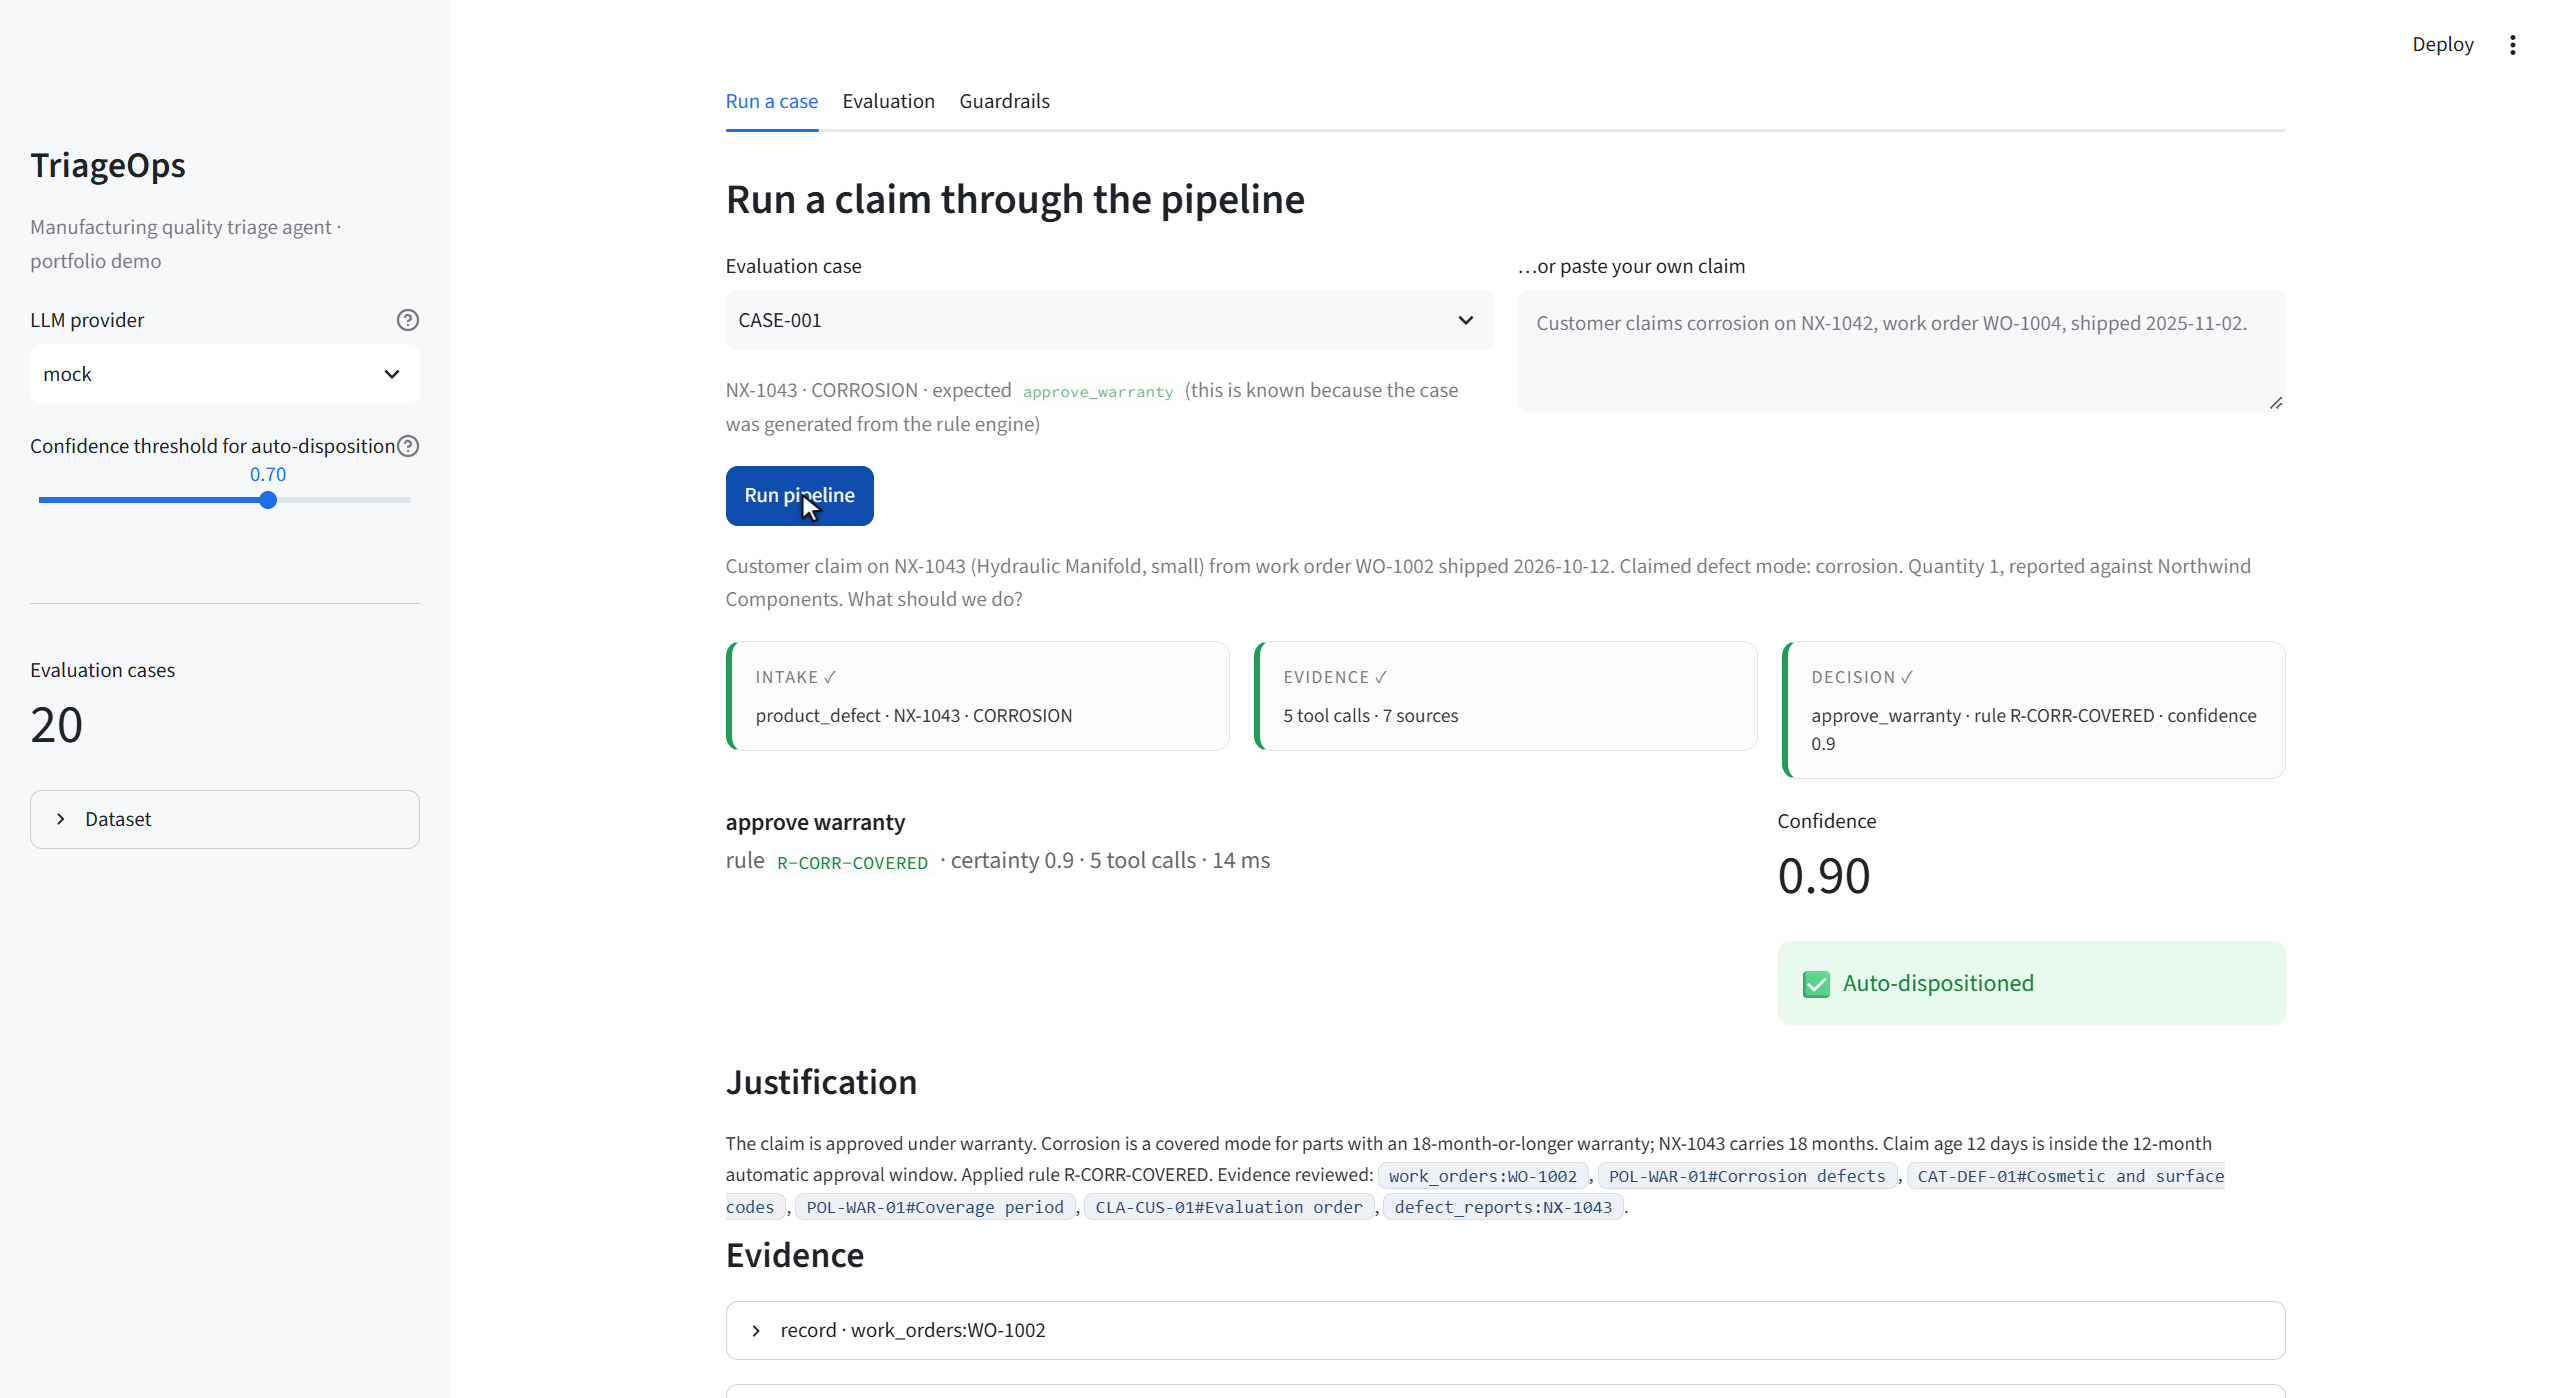Image resolution: width=2561 pixels, height=1398 pixels.
Task: Open the Guardrails tab
Action: (1004, 101)
